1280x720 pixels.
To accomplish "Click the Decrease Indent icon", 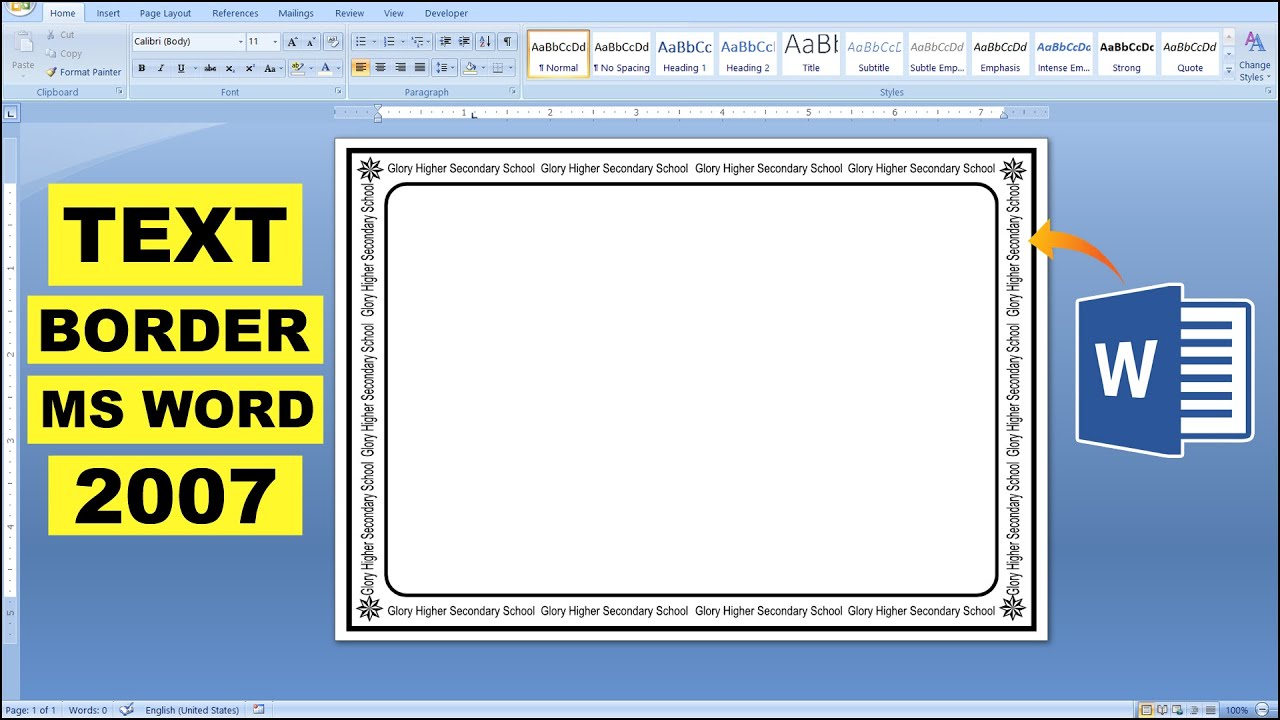I will 445,42.
